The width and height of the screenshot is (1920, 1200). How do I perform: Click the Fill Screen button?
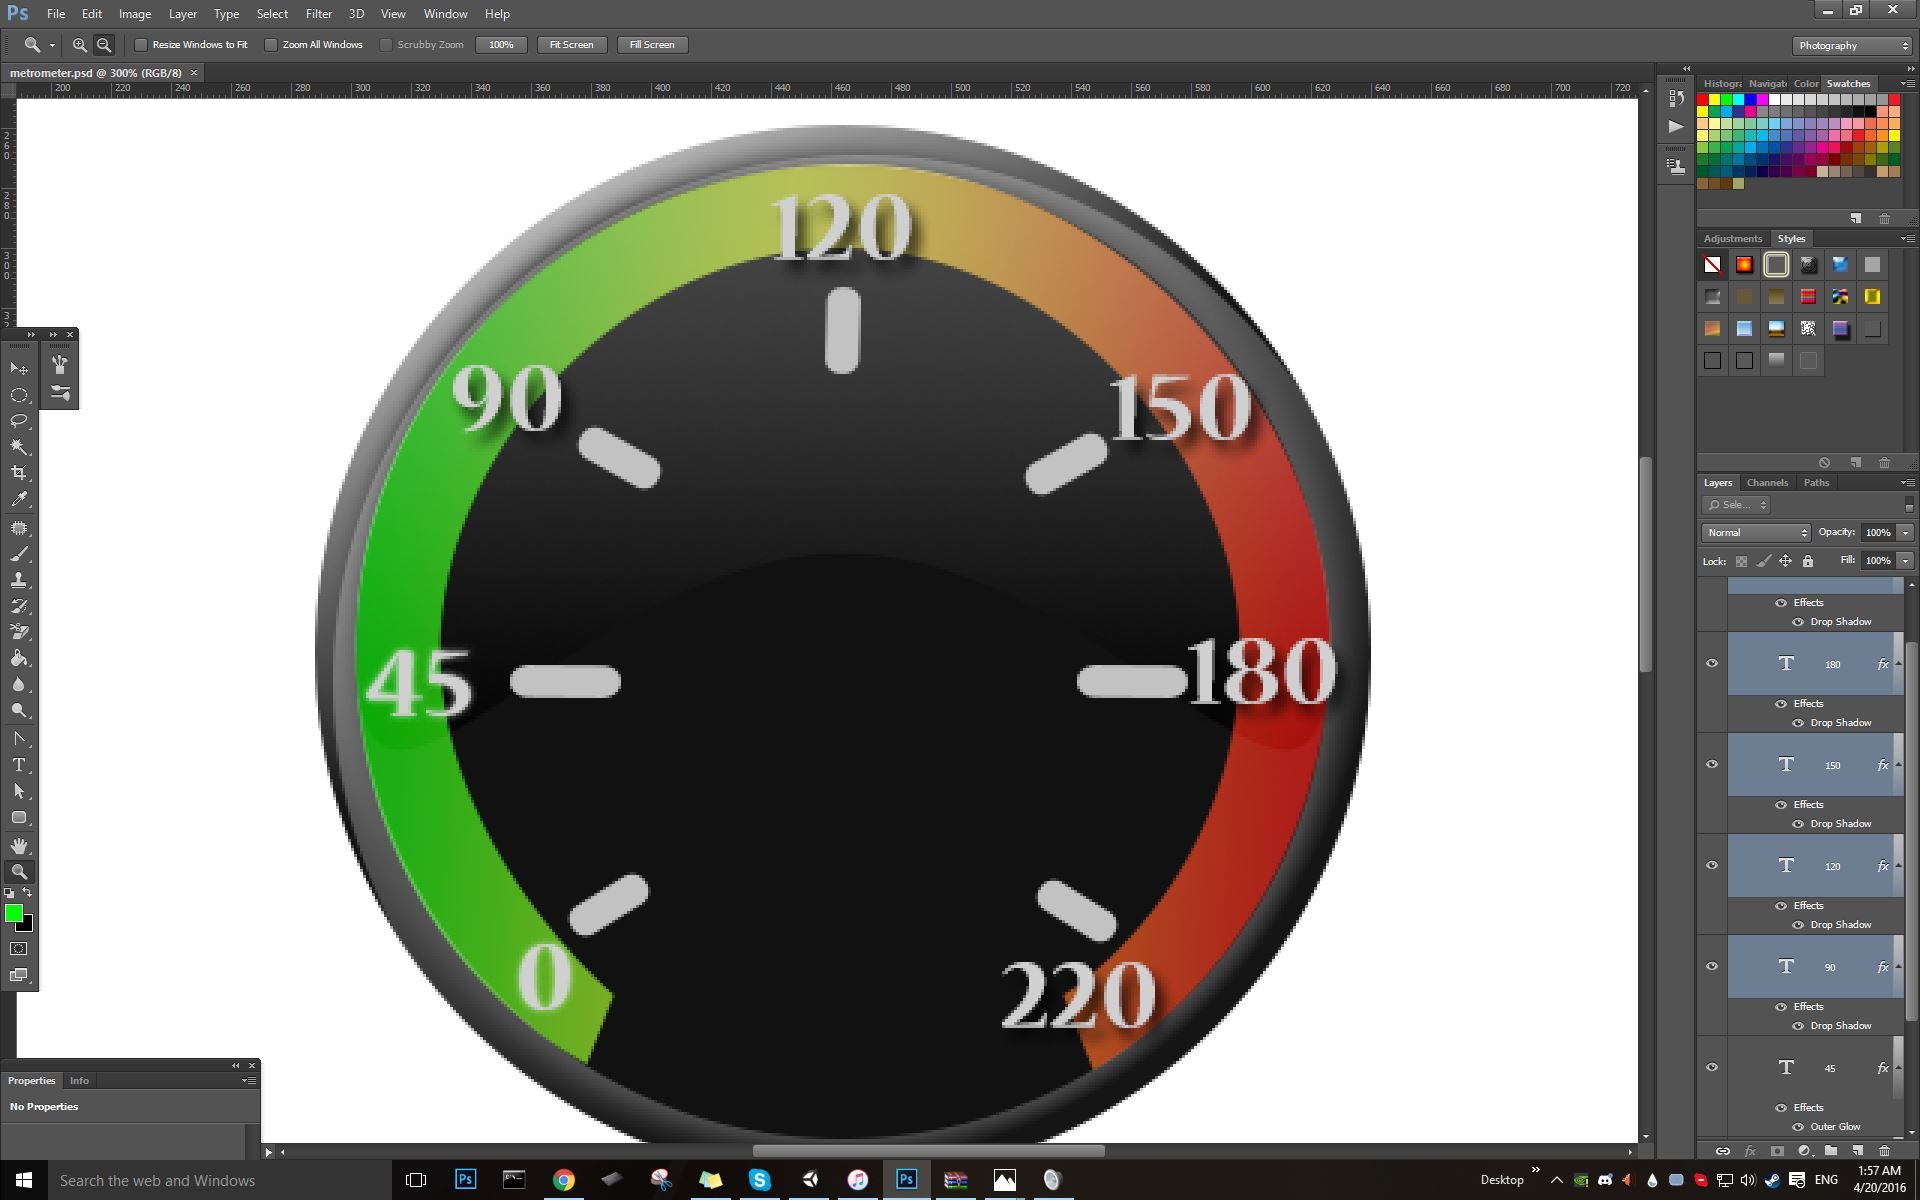[x=652, y=45]
